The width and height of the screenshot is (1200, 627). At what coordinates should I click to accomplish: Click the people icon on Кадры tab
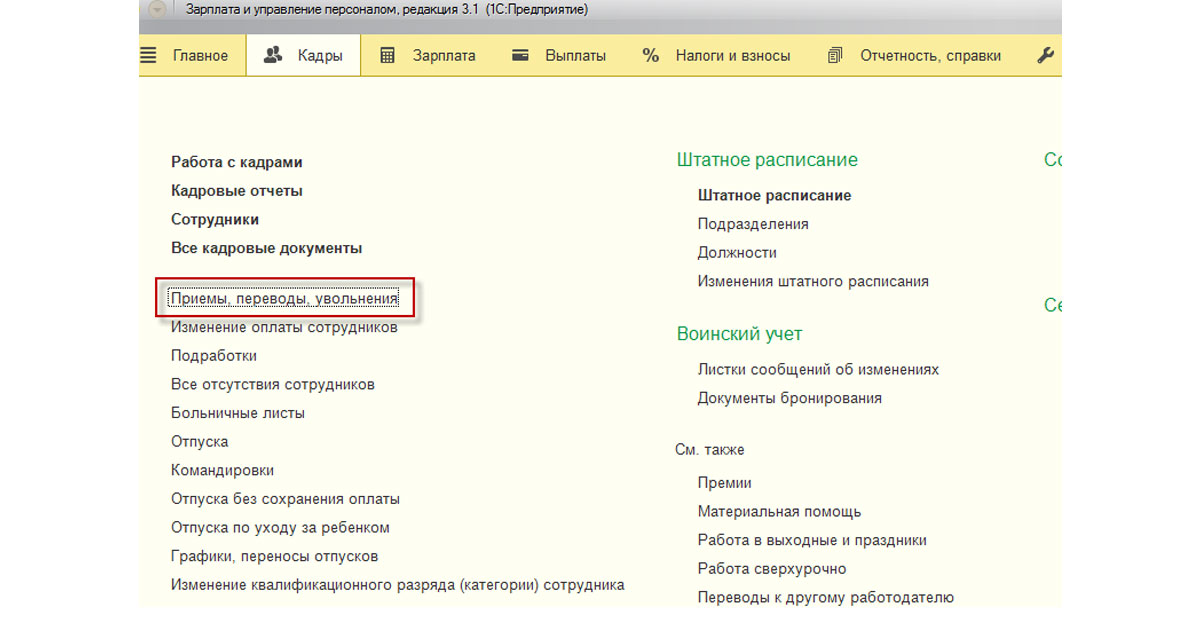click(273, 56)
